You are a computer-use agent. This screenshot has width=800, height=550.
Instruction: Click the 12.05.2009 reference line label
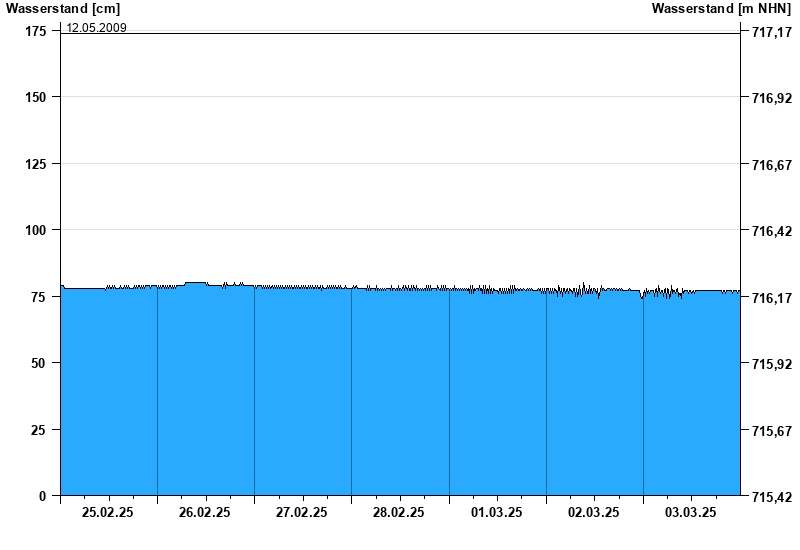pyautogui.click(x=96, y=27)
